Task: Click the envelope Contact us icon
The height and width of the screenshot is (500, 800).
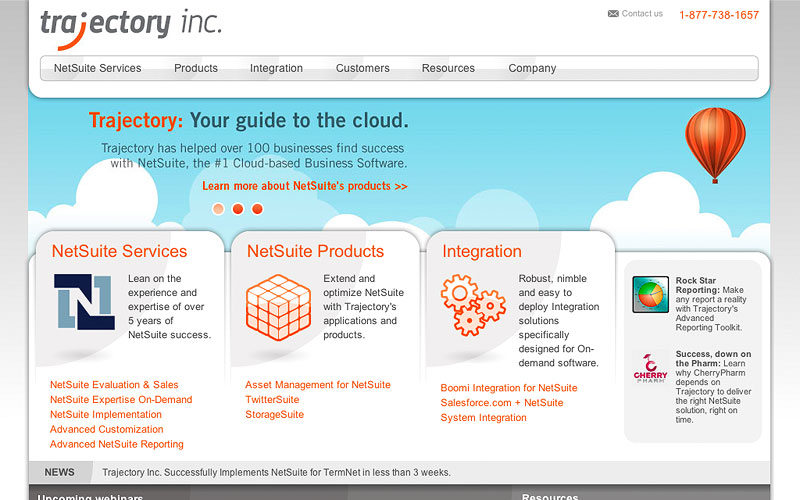Action: pos(613,14)
